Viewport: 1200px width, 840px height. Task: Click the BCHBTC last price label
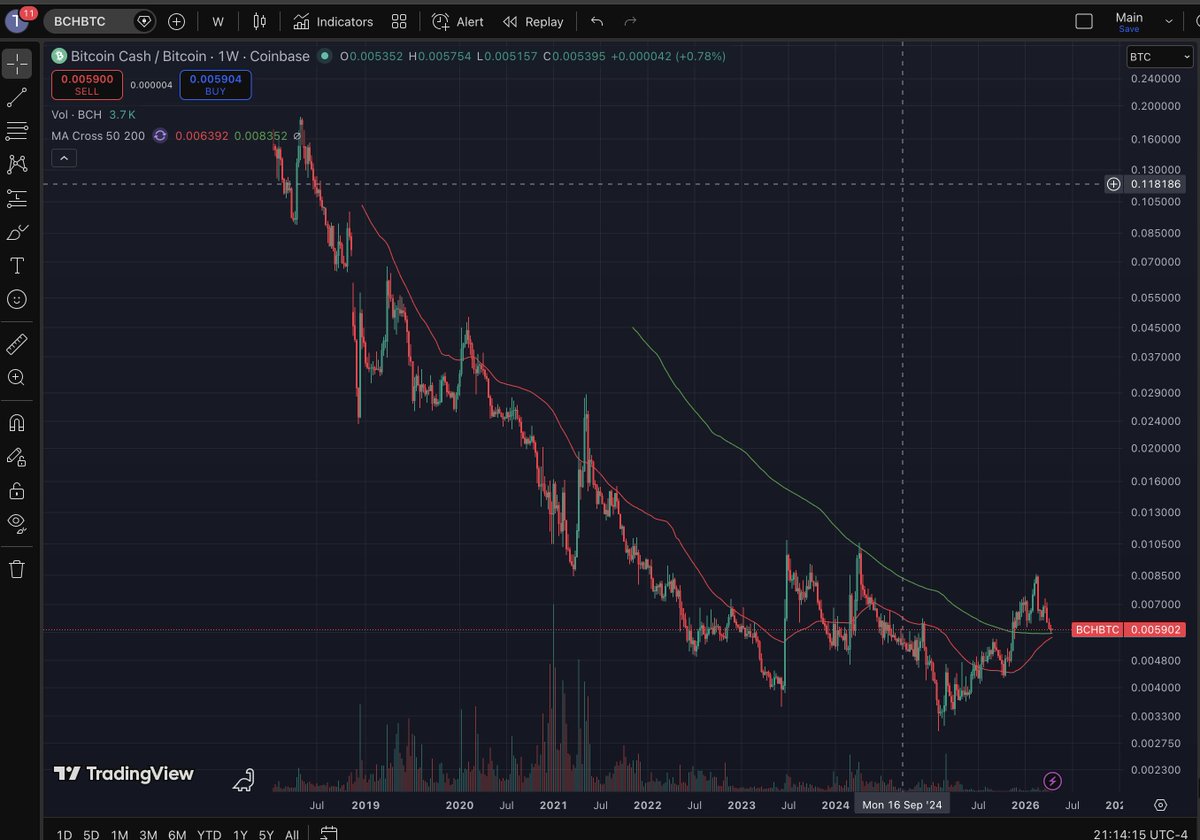1130,630
